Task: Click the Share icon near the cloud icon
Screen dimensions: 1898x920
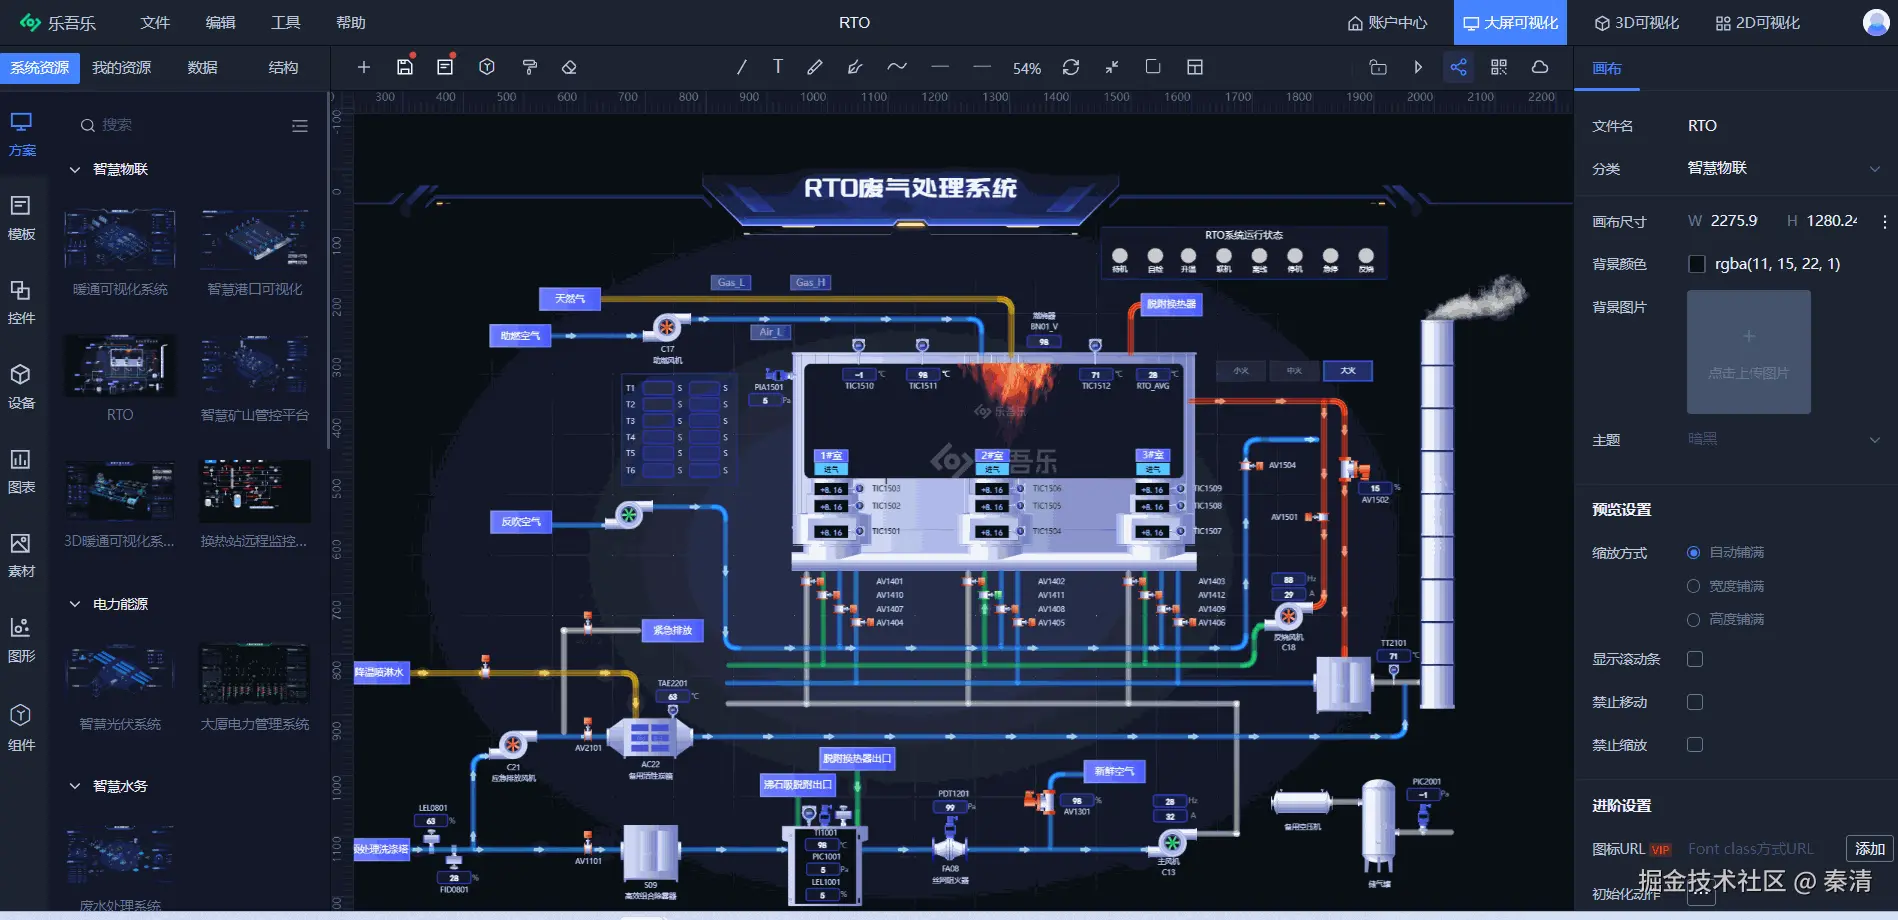Action: click(x=1458, y=67)
